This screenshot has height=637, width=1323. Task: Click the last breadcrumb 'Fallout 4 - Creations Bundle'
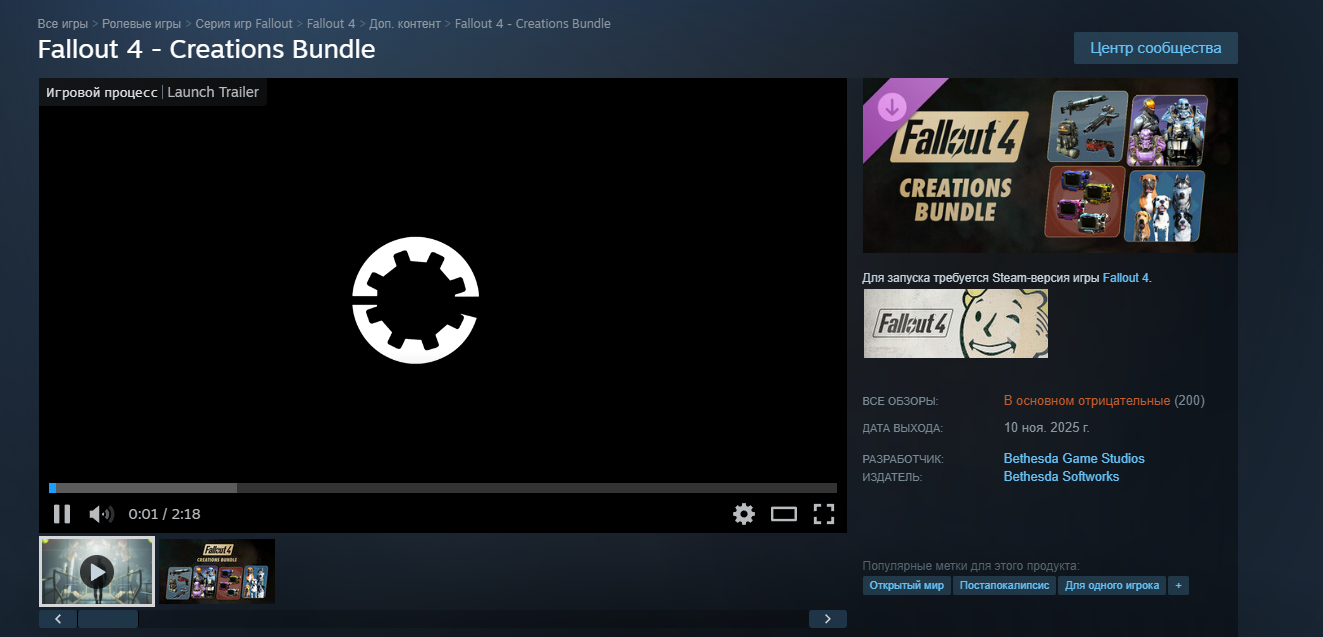pyautogui.click(x=533, y=23)
